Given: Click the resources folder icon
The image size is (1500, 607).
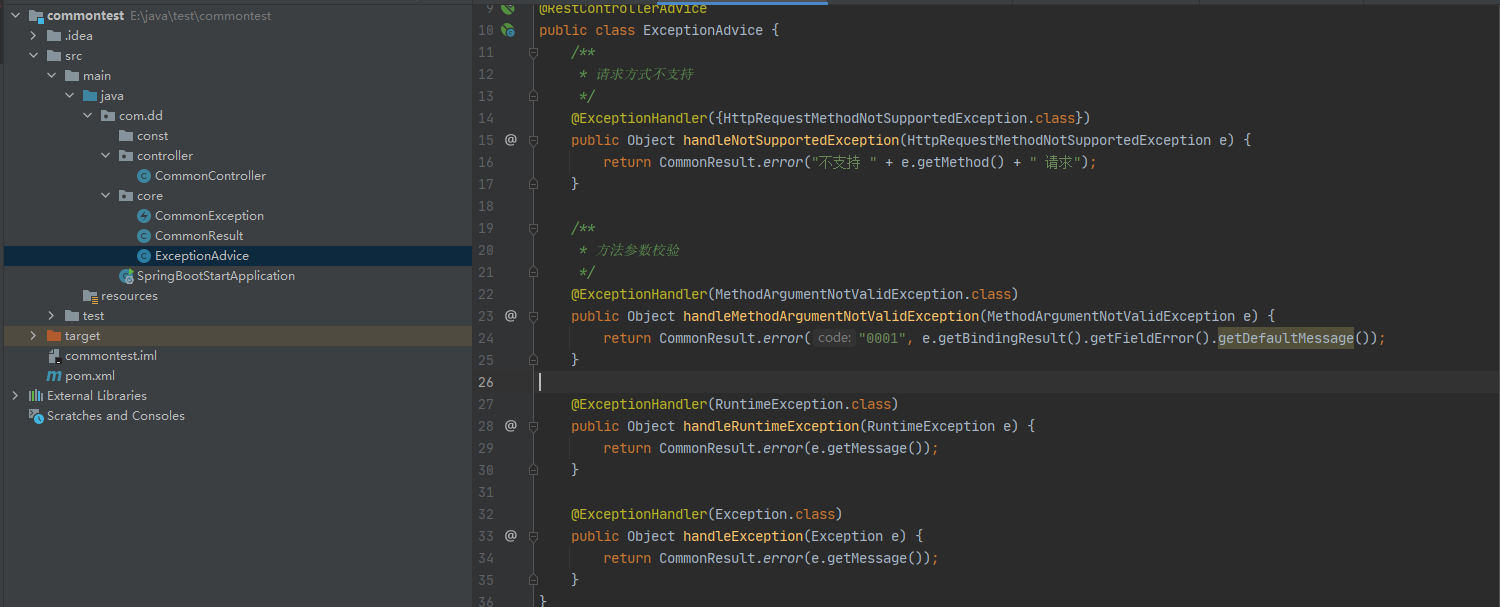Looking at the screenshot, I should click(90, 296).
